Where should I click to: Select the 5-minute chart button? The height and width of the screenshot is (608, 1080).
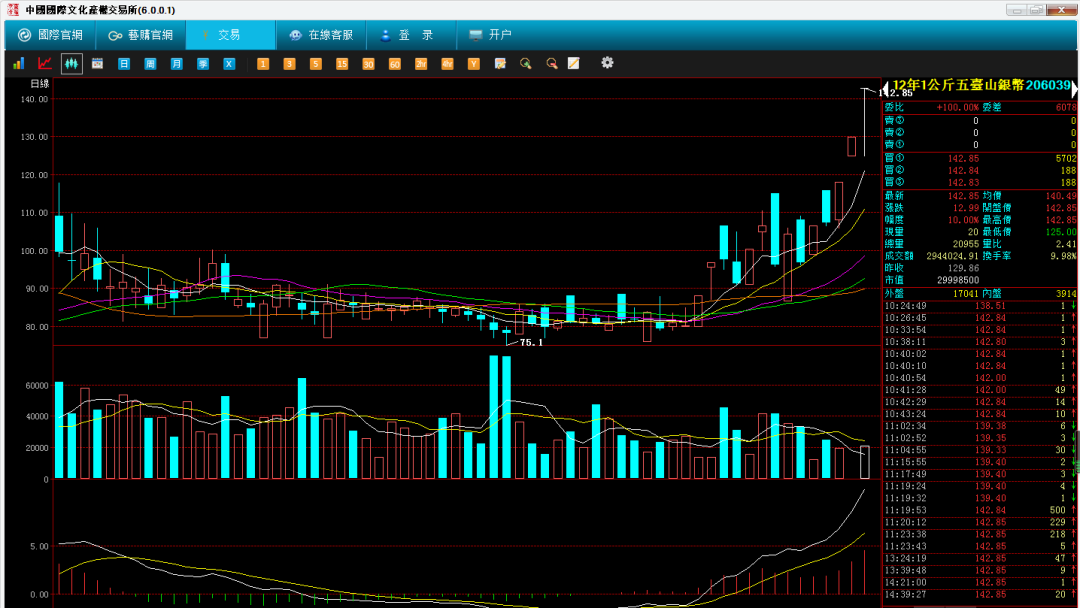315,63
